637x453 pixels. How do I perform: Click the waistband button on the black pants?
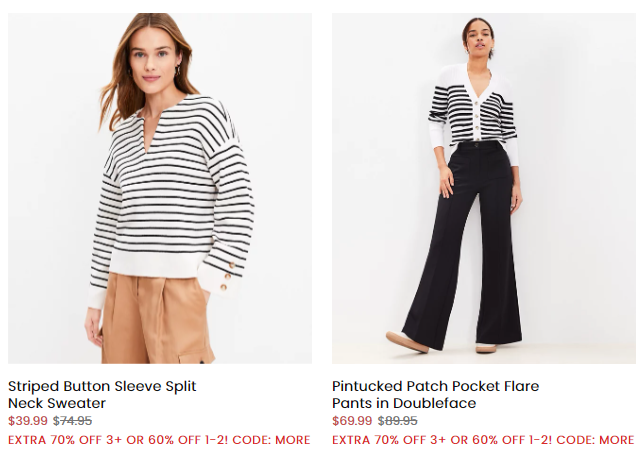click(476, 143)
